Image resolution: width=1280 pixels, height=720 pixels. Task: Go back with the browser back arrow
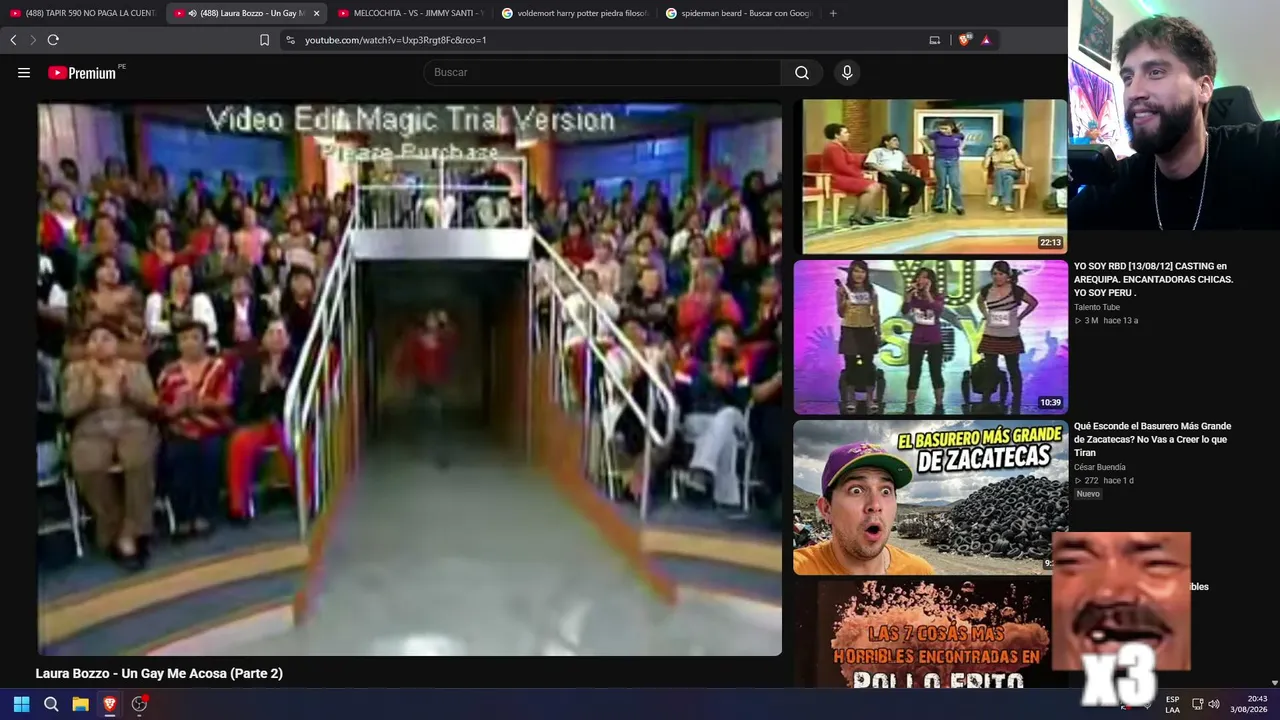click(x=13, y=40)
